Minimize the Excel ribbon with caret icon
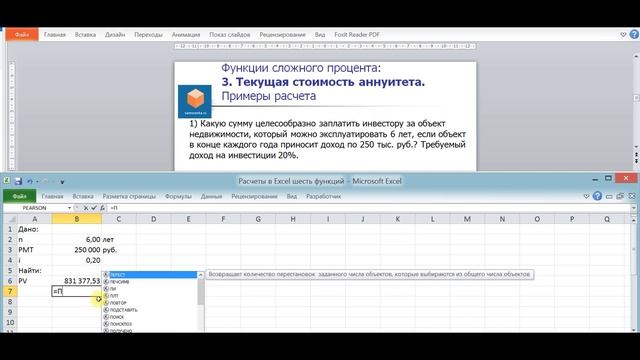This screenshot has width=640, height=360. click(x=587, y=196)
